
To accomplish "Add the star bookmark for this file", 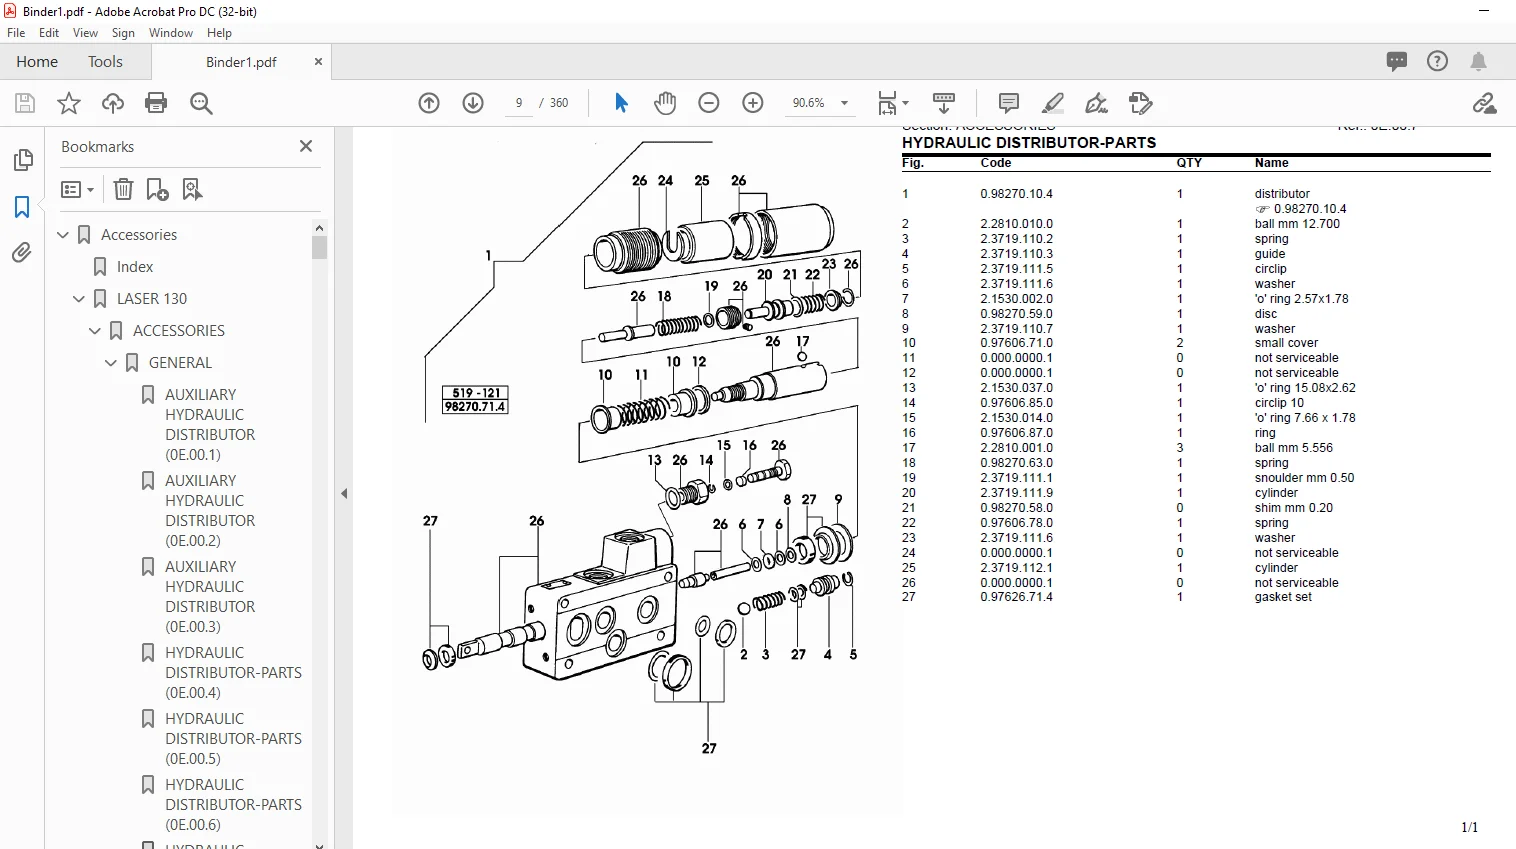I will pyautogui.click(x=69, y=103).
